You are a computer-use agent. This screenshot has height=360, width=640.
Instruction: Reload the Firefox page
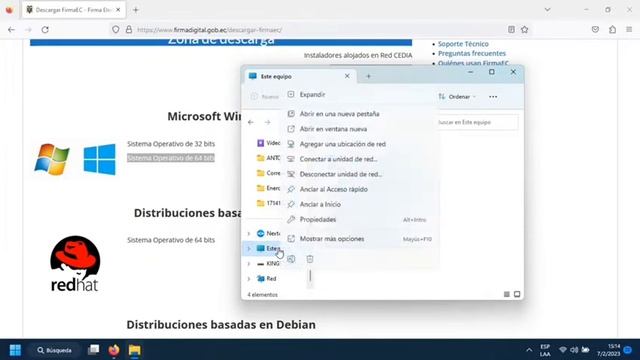coord(45,29)
